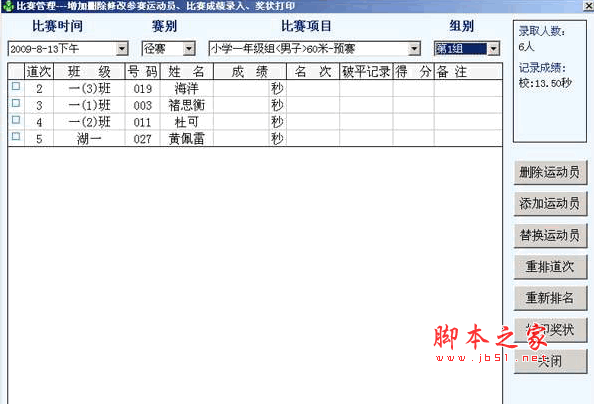Click the 名次 column header
594x404 pixels.
click(x=313, y=71)
